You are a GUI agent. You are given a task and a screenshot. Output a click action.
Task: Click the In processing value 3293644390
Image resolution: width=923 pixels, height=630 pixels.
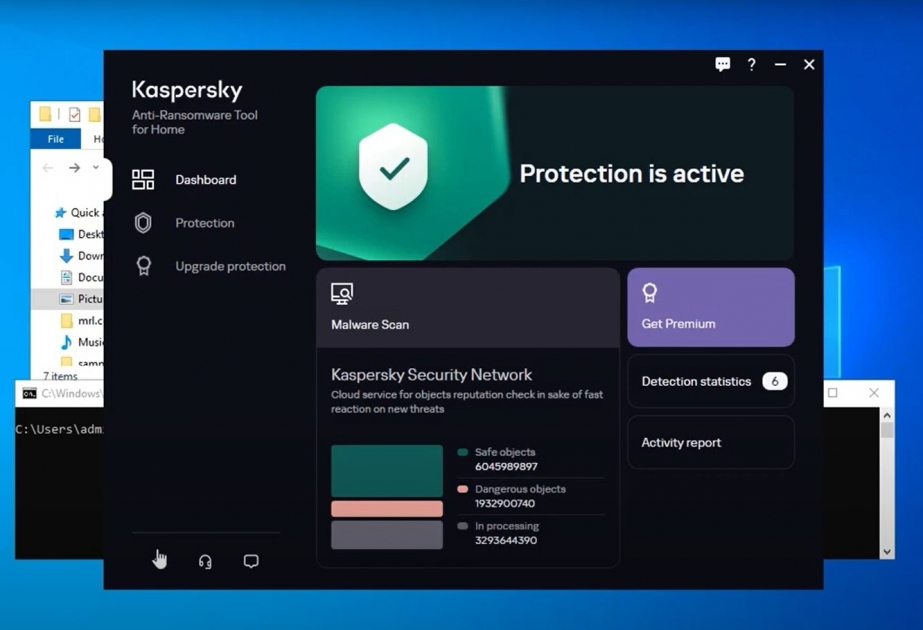(506, 540)
